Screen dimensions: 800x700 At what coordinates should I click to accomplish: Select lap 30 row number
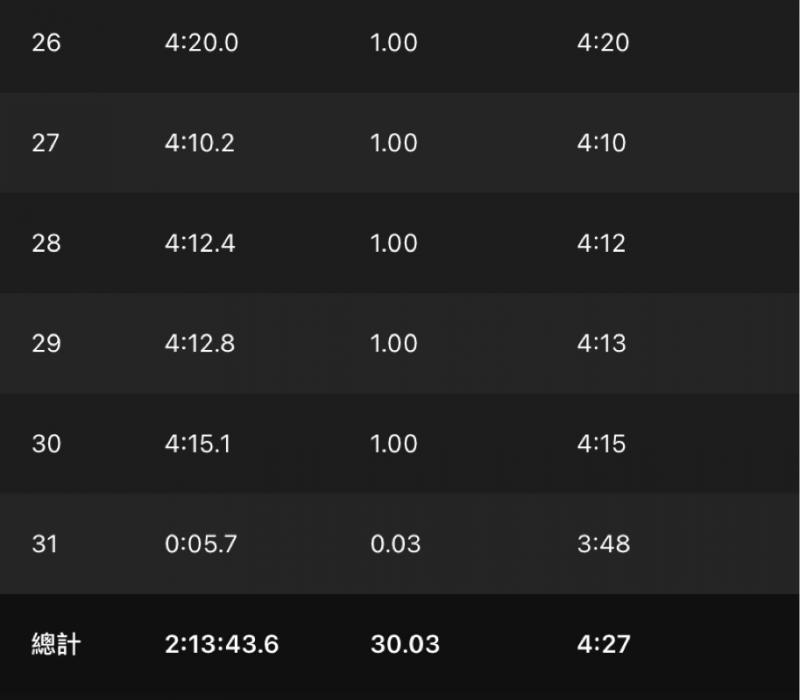(46, 443)
